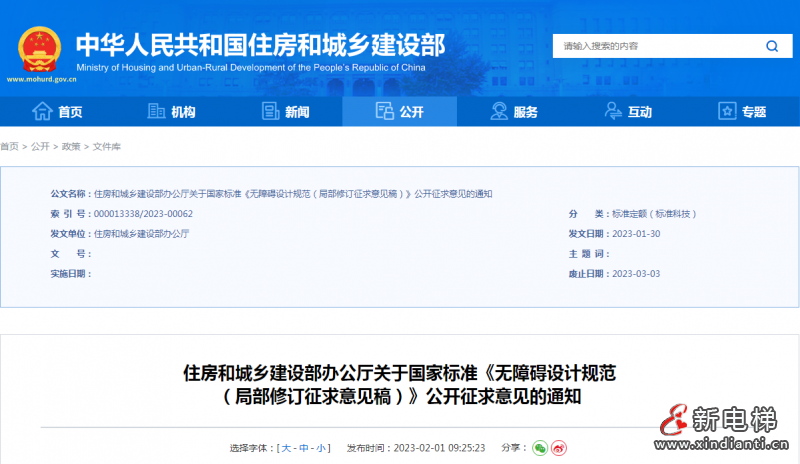Click the house icon beside 首页
800x464 pixels.
(x=42, y=111)
